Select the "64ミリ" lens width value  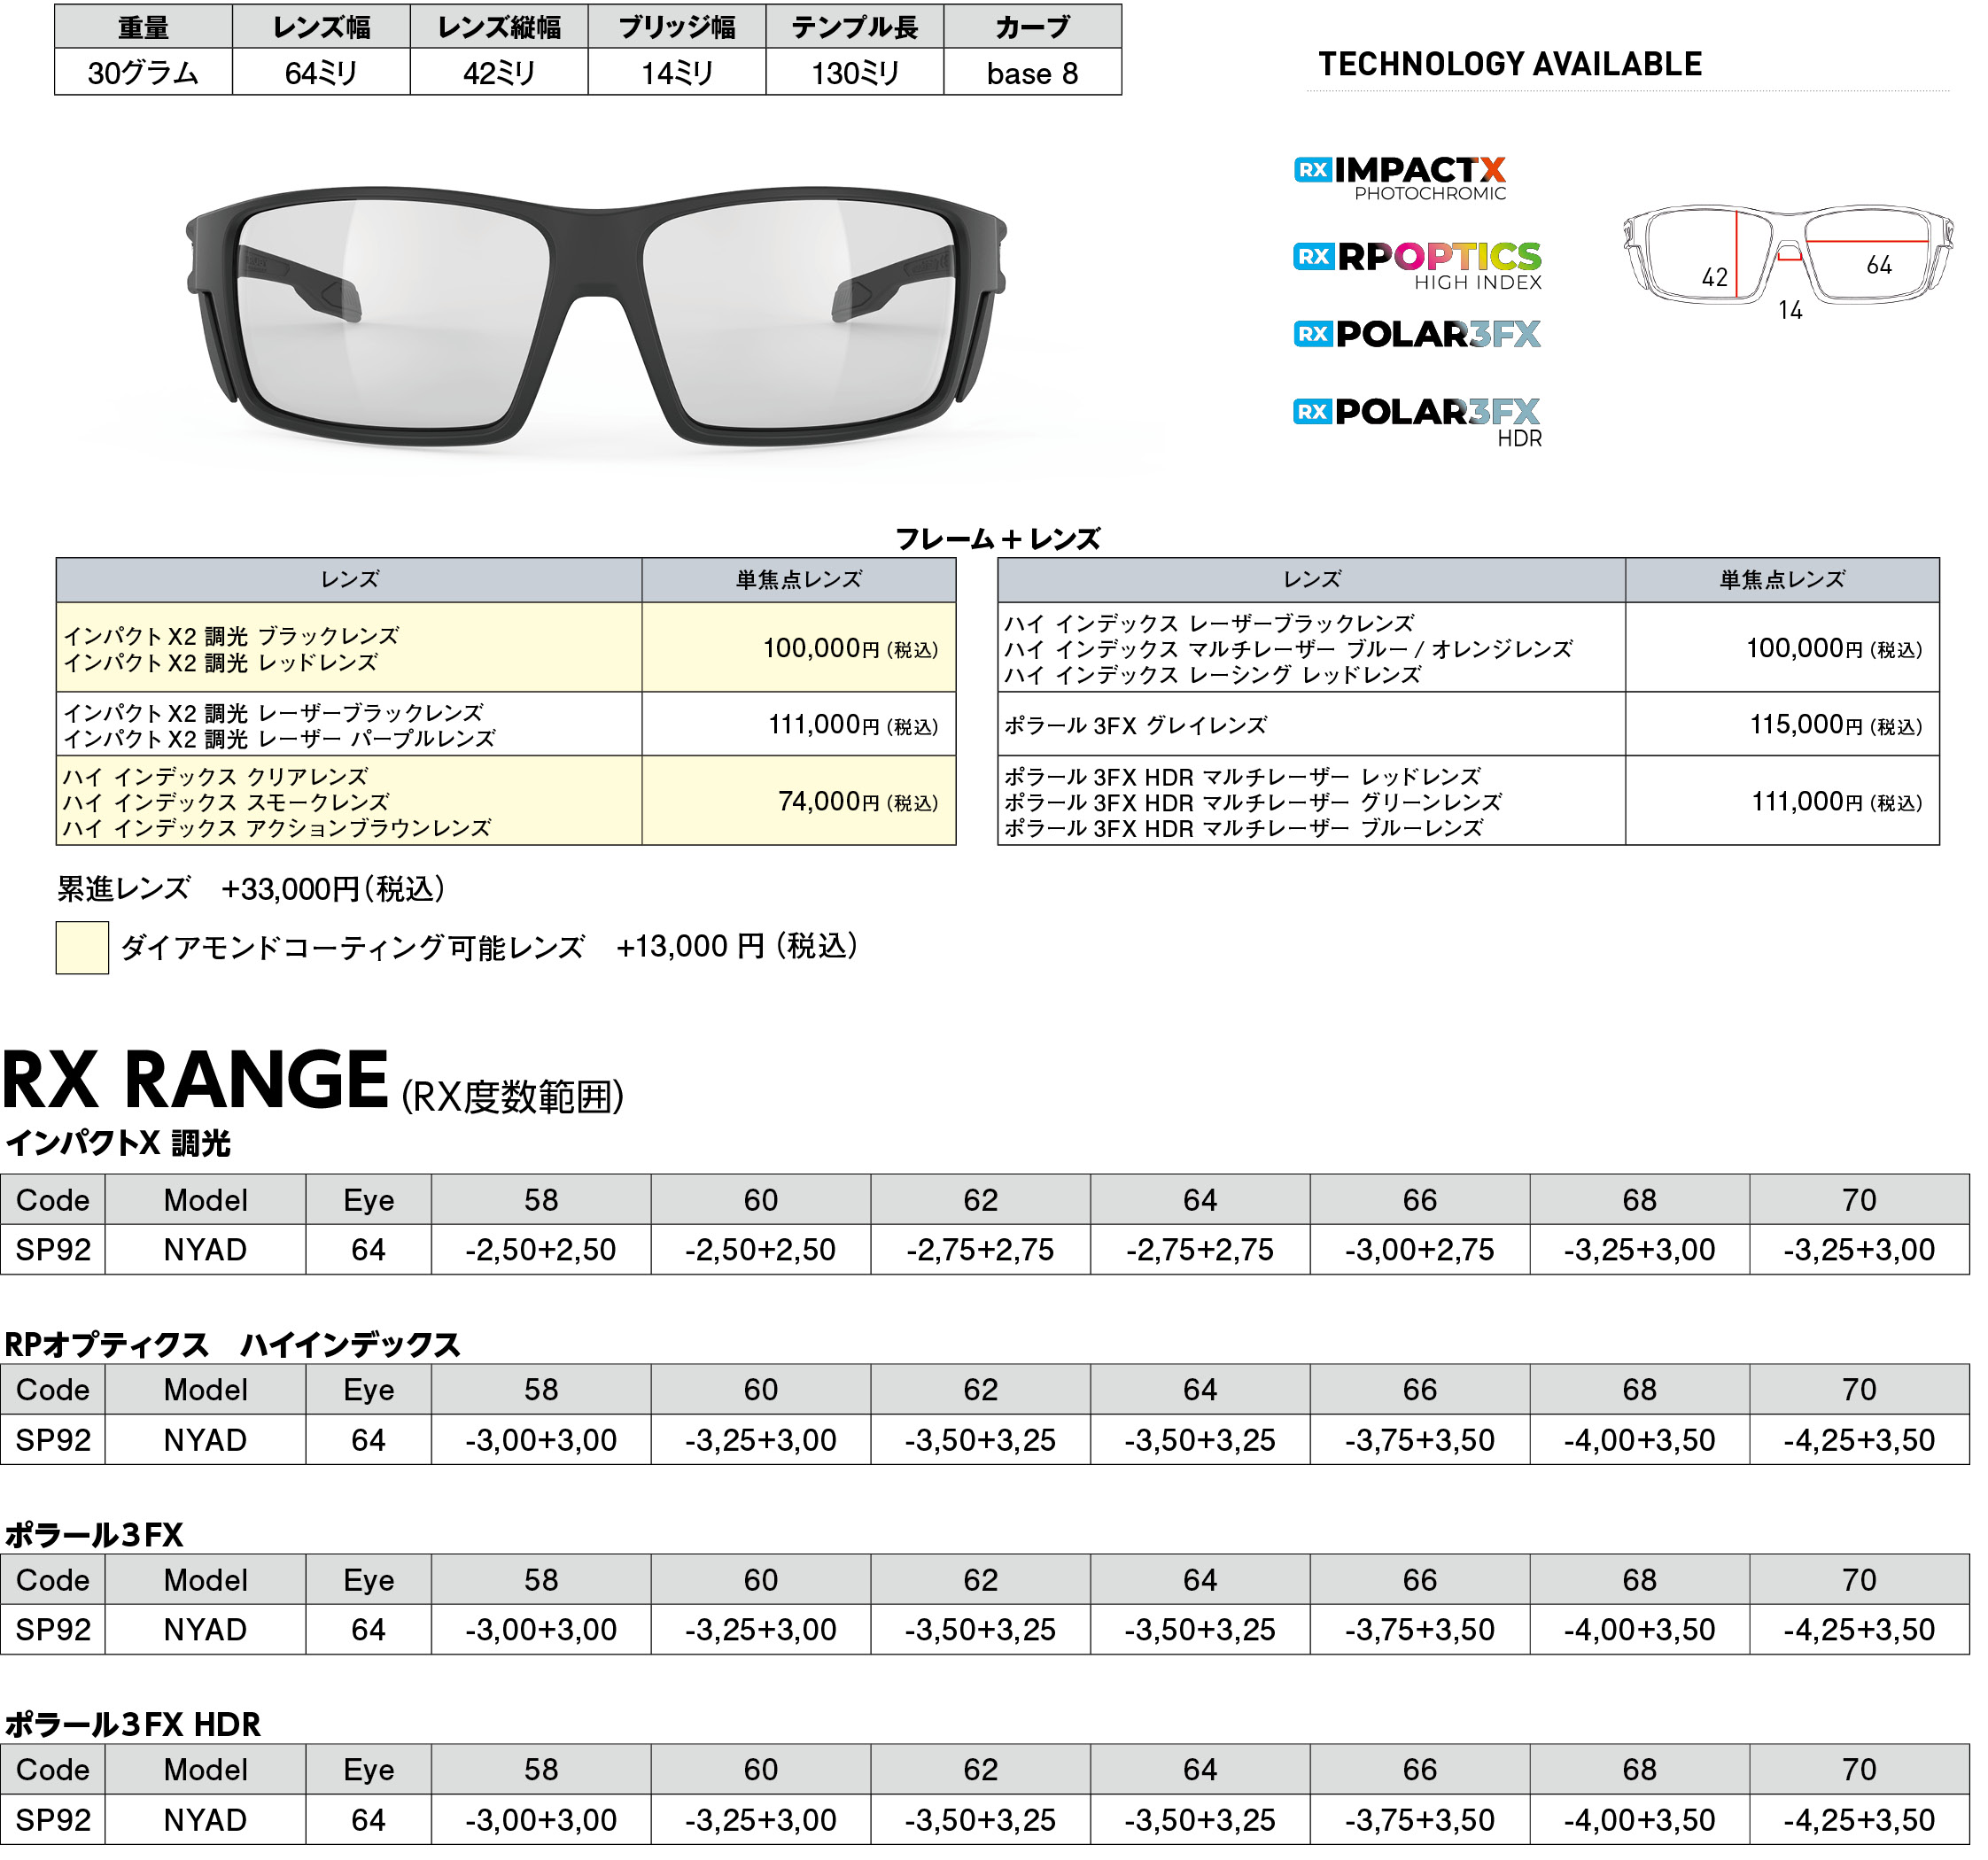point(321,73)
